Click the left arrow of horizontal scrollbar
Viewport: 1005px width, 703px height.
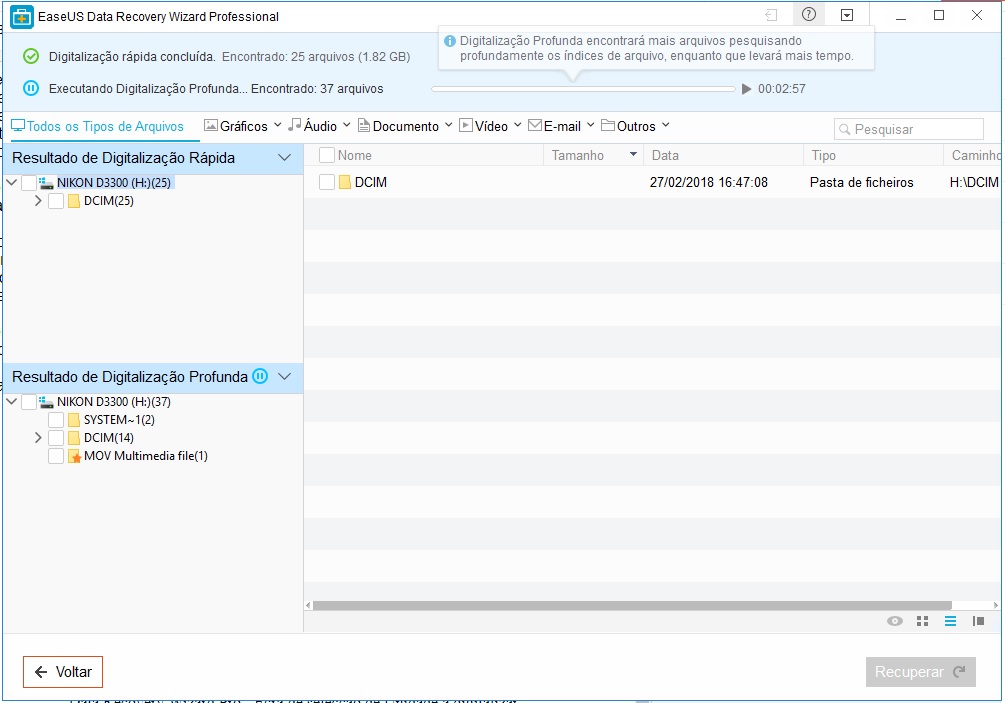308,605
